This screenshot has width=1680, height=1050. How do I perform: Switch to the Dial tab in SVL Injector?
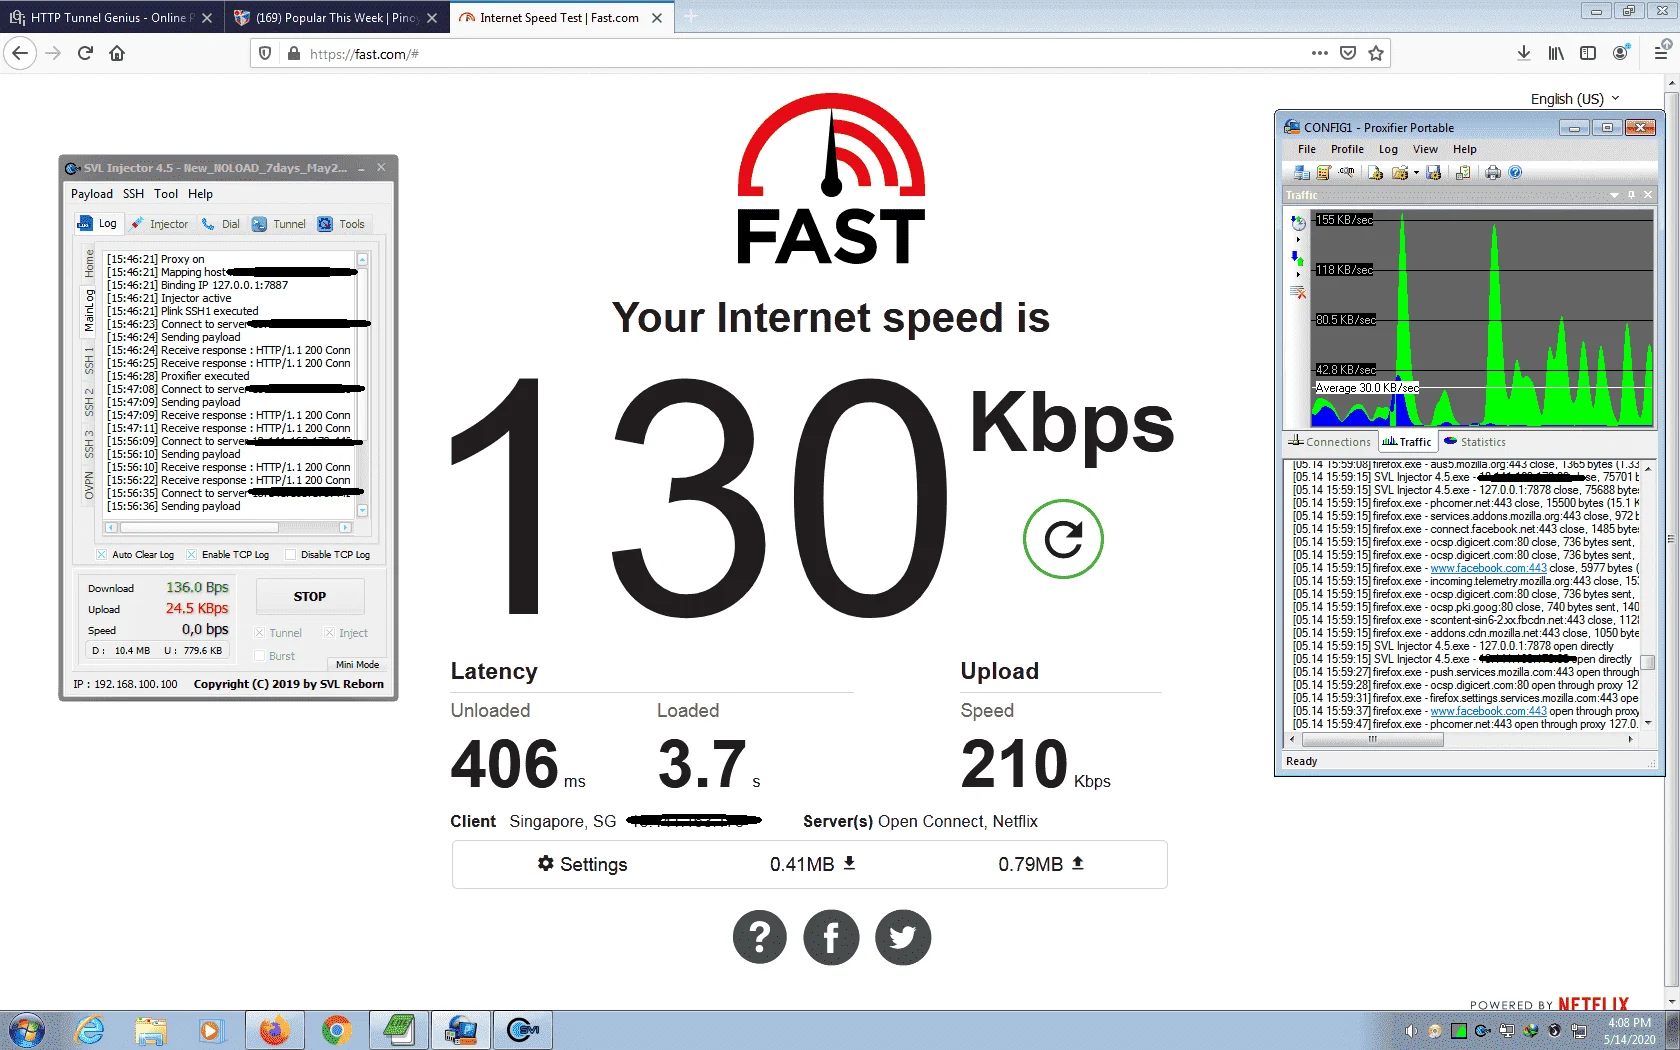[x=221, y=224]
